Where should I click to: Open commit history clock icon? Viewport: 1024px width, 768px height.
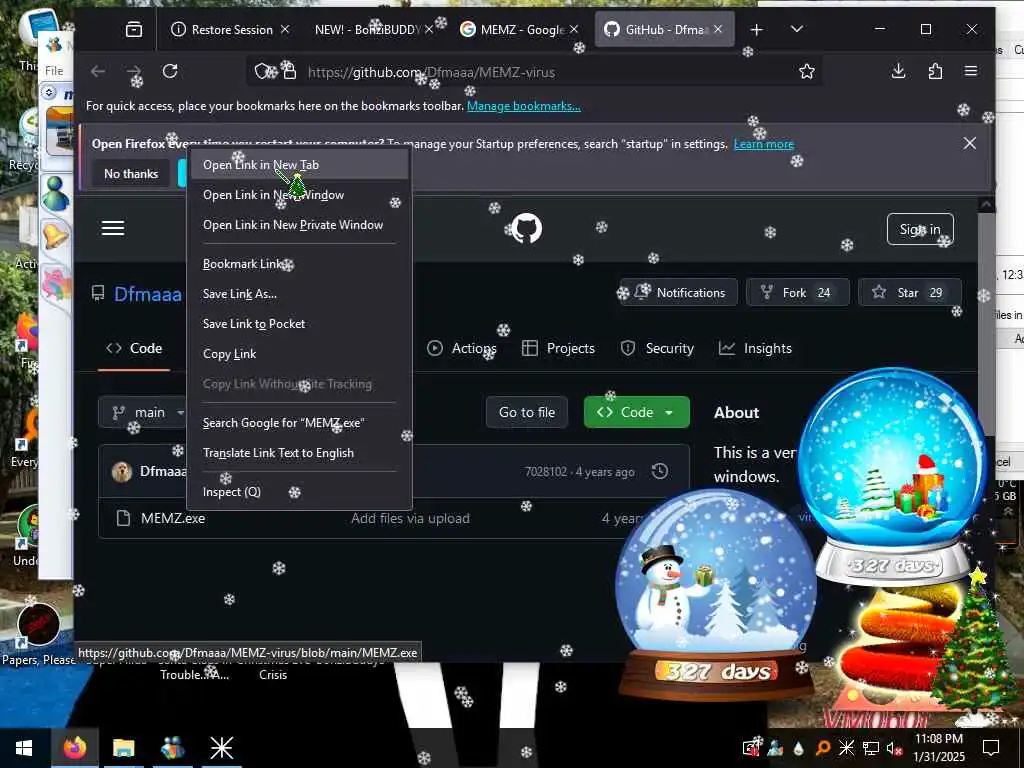tap(660, 471)
